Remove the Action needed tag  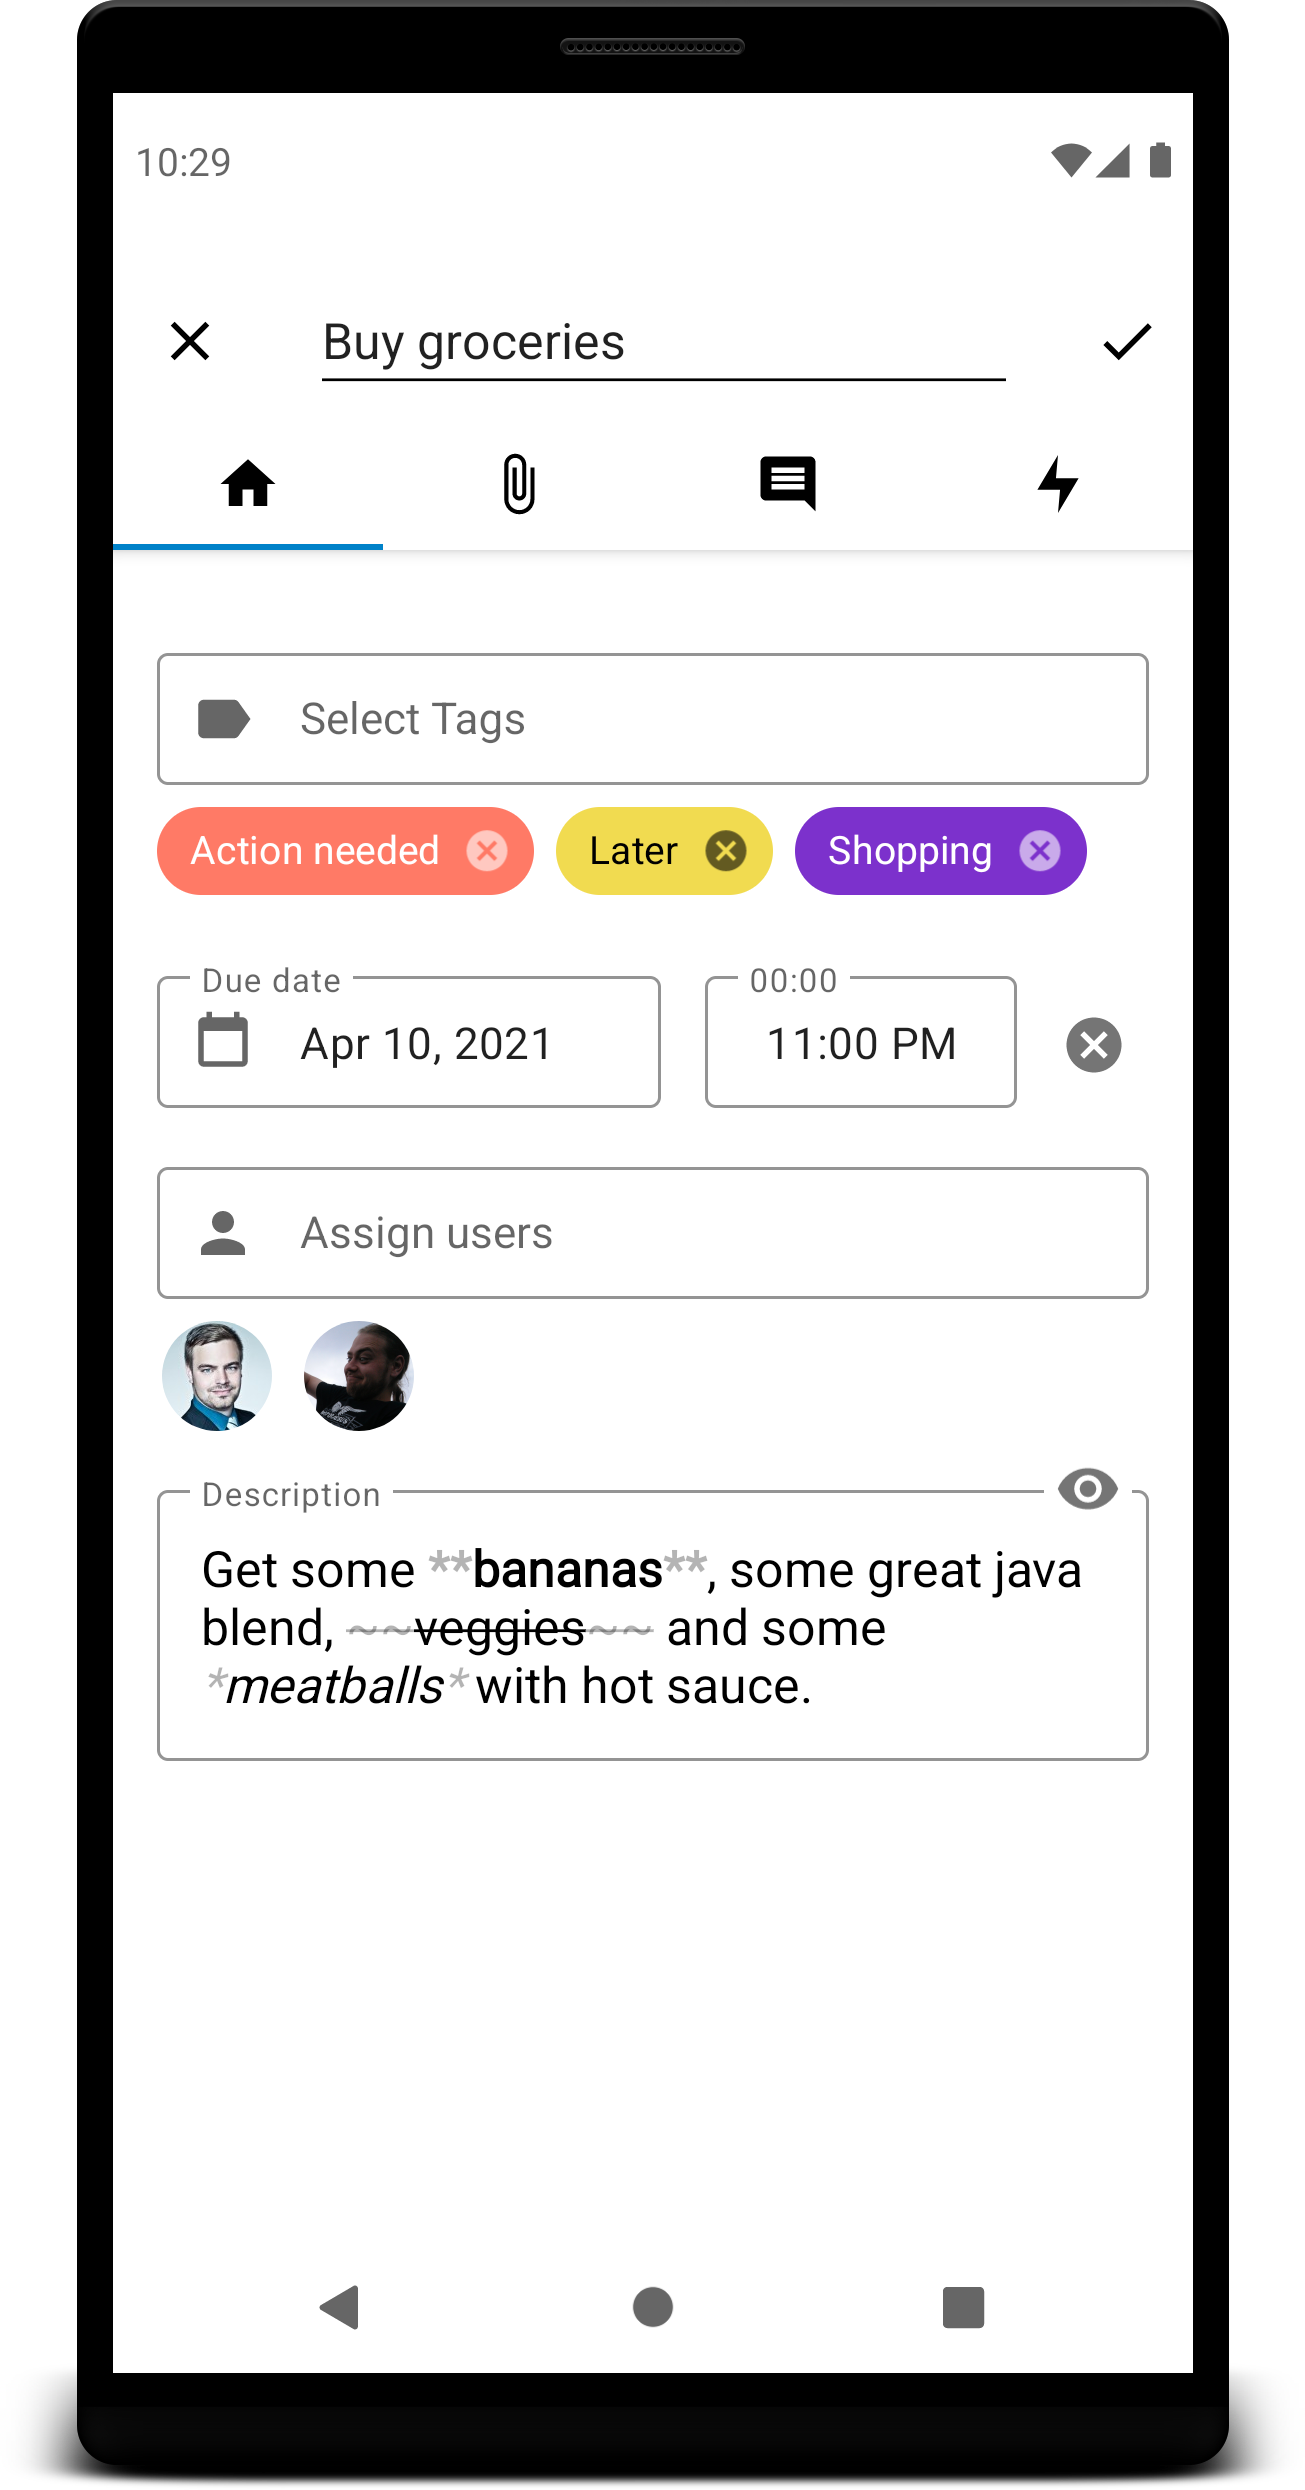point(487,851)
